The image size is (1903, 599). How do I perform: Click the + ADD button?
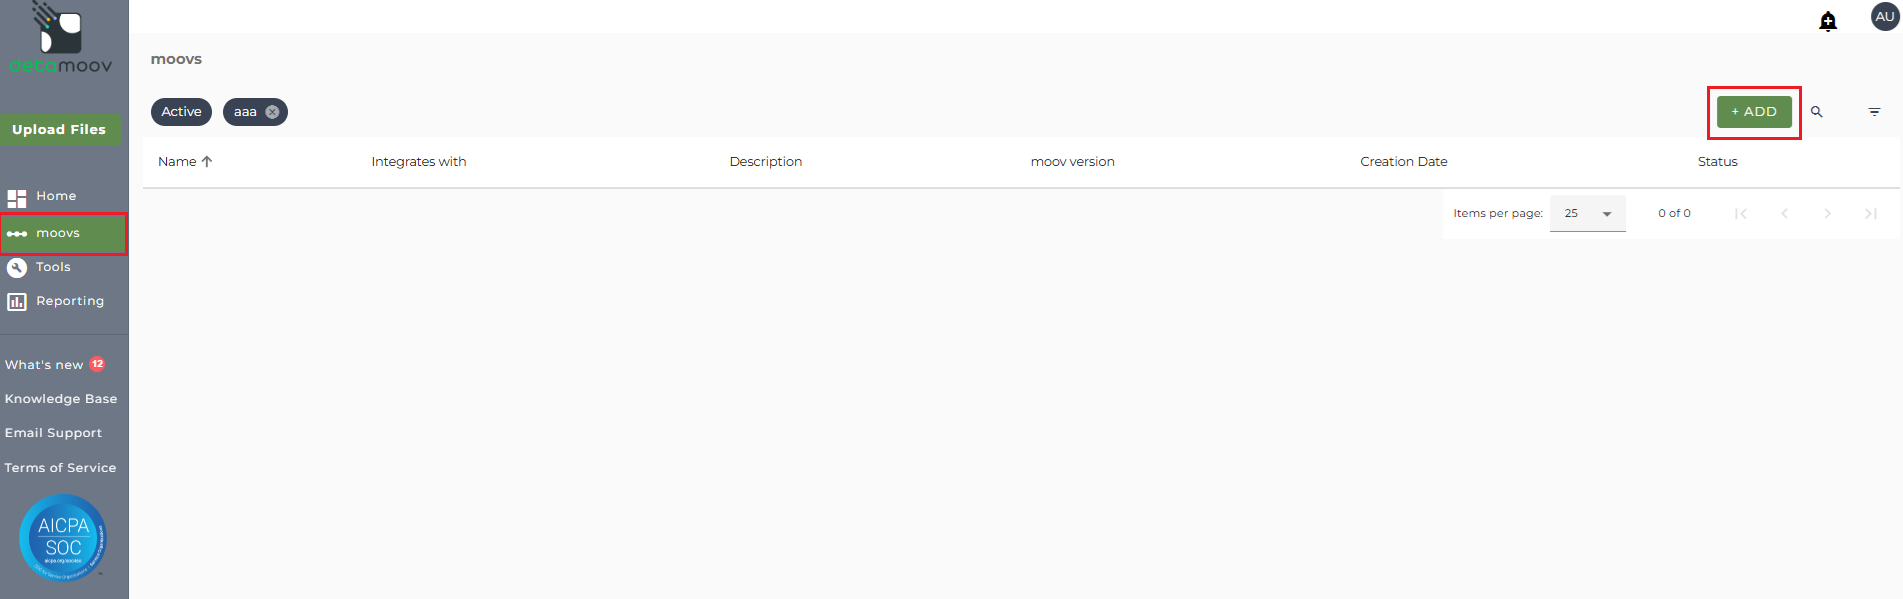coord(1754,112)
